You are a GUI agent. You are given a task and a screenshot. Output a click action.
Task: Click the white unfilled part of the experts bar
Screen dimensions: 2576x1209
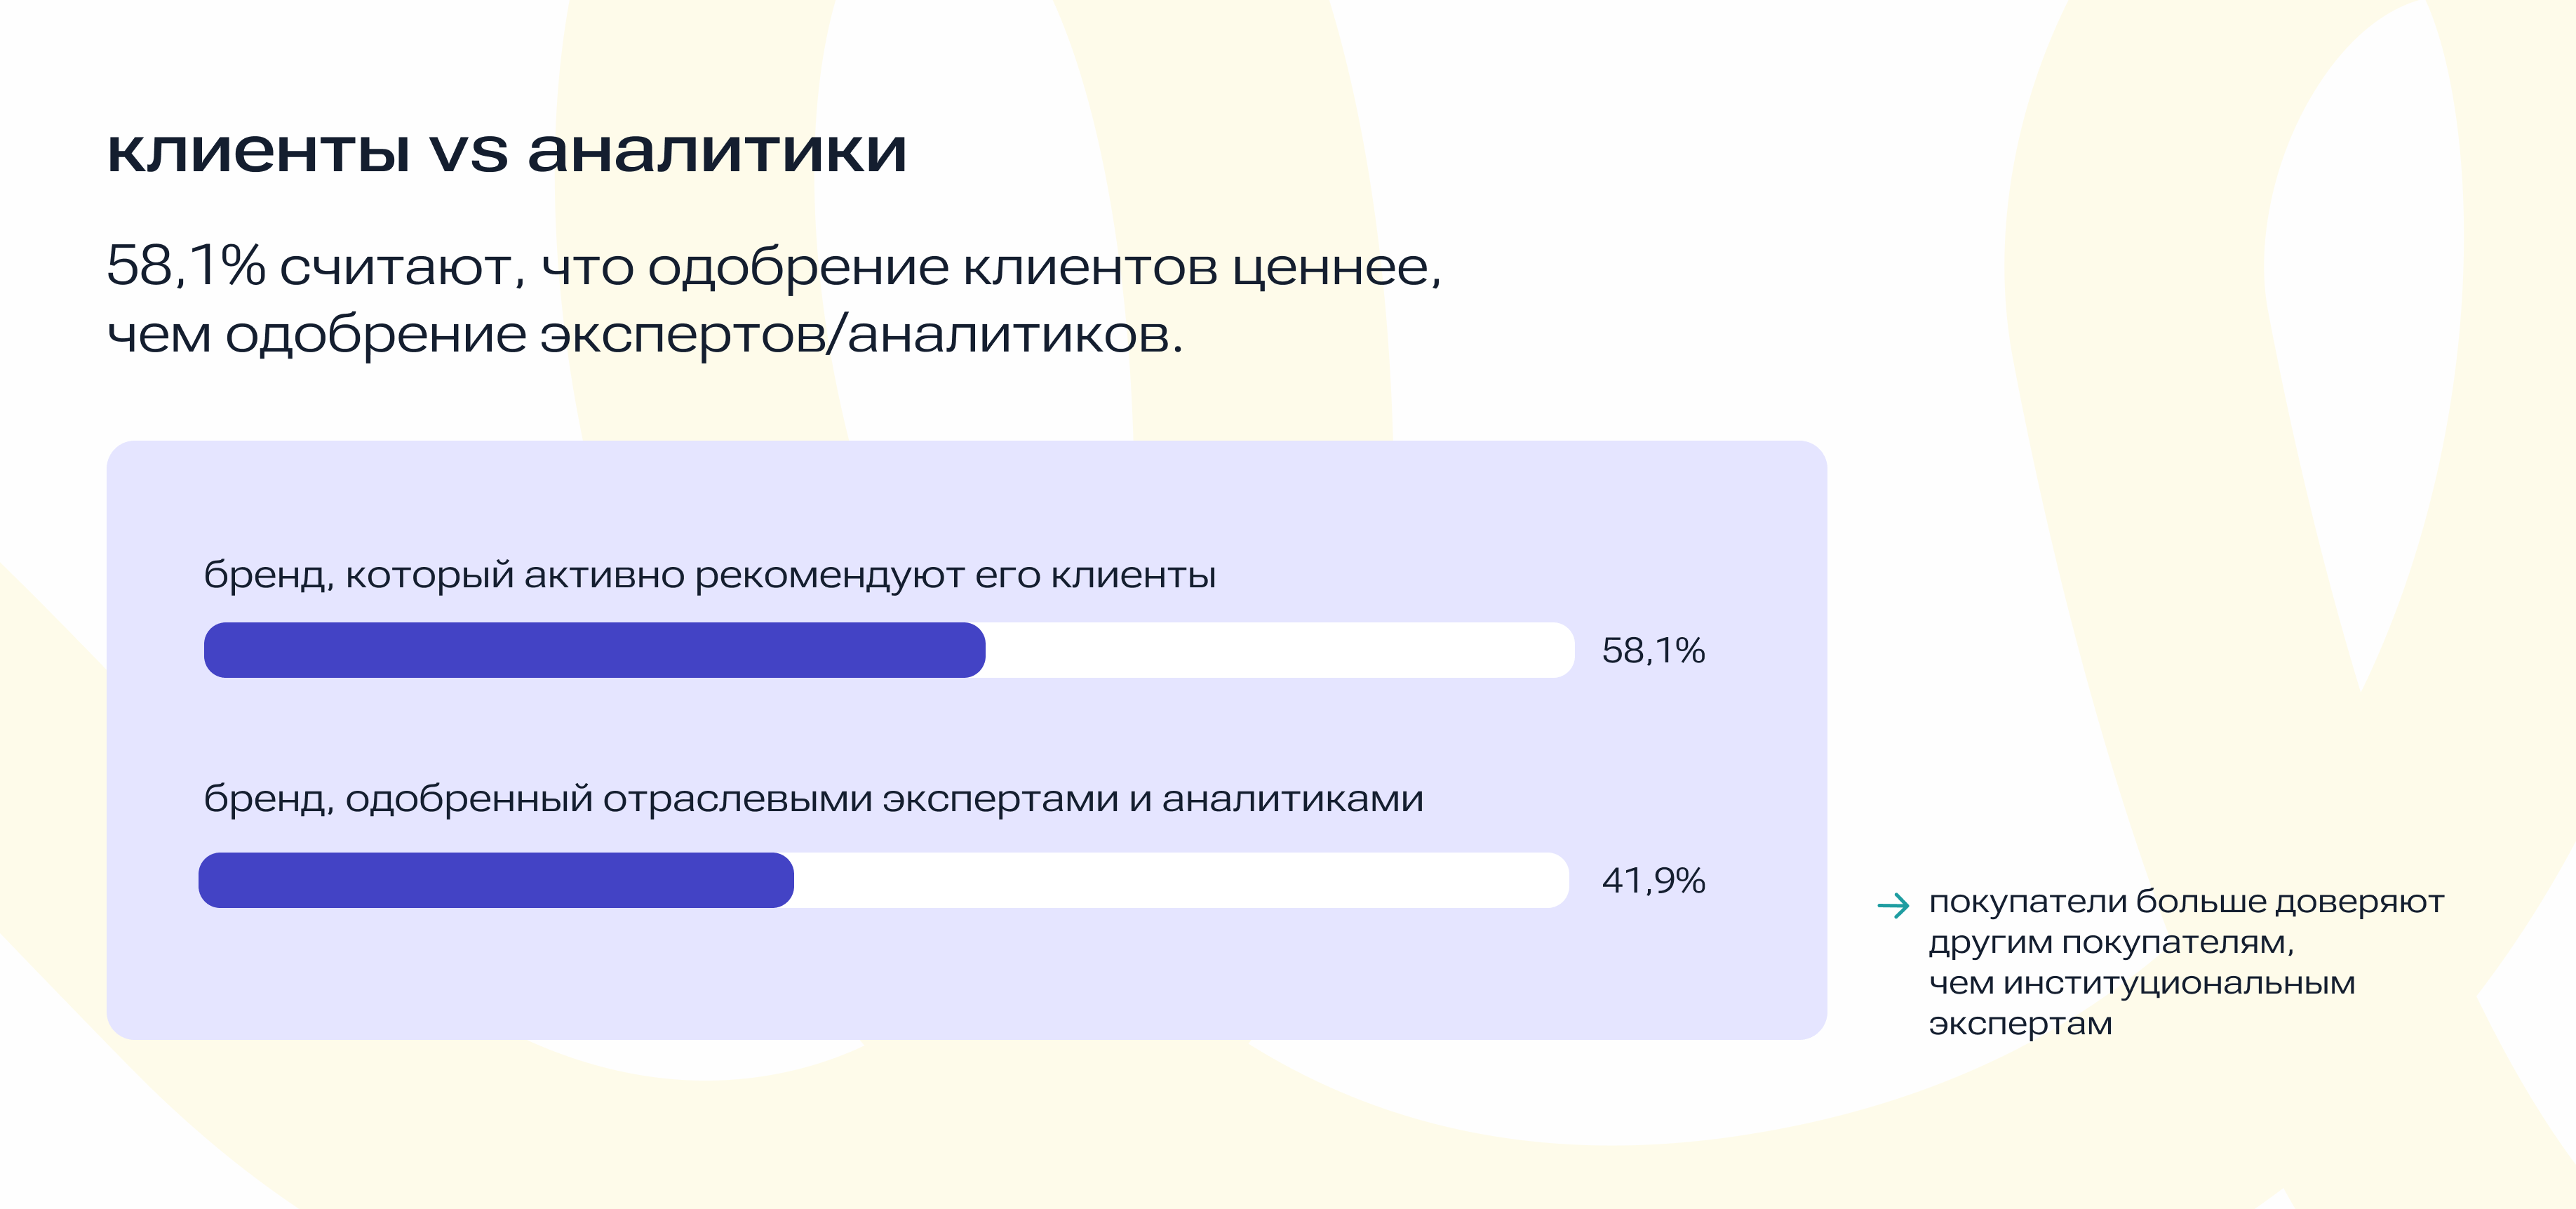tap(1180, 880)
